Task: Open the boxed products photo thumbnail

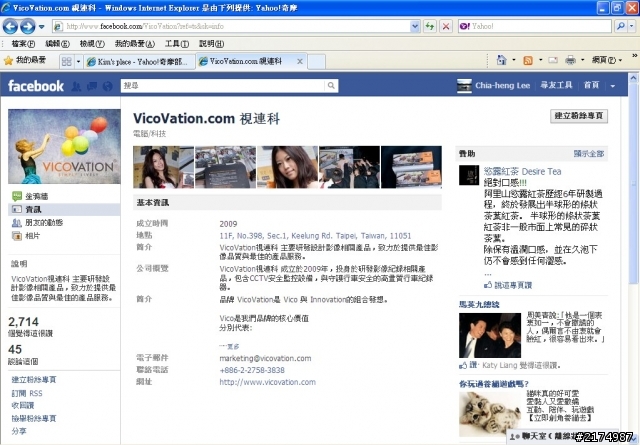Action: [x=411, y=167]
